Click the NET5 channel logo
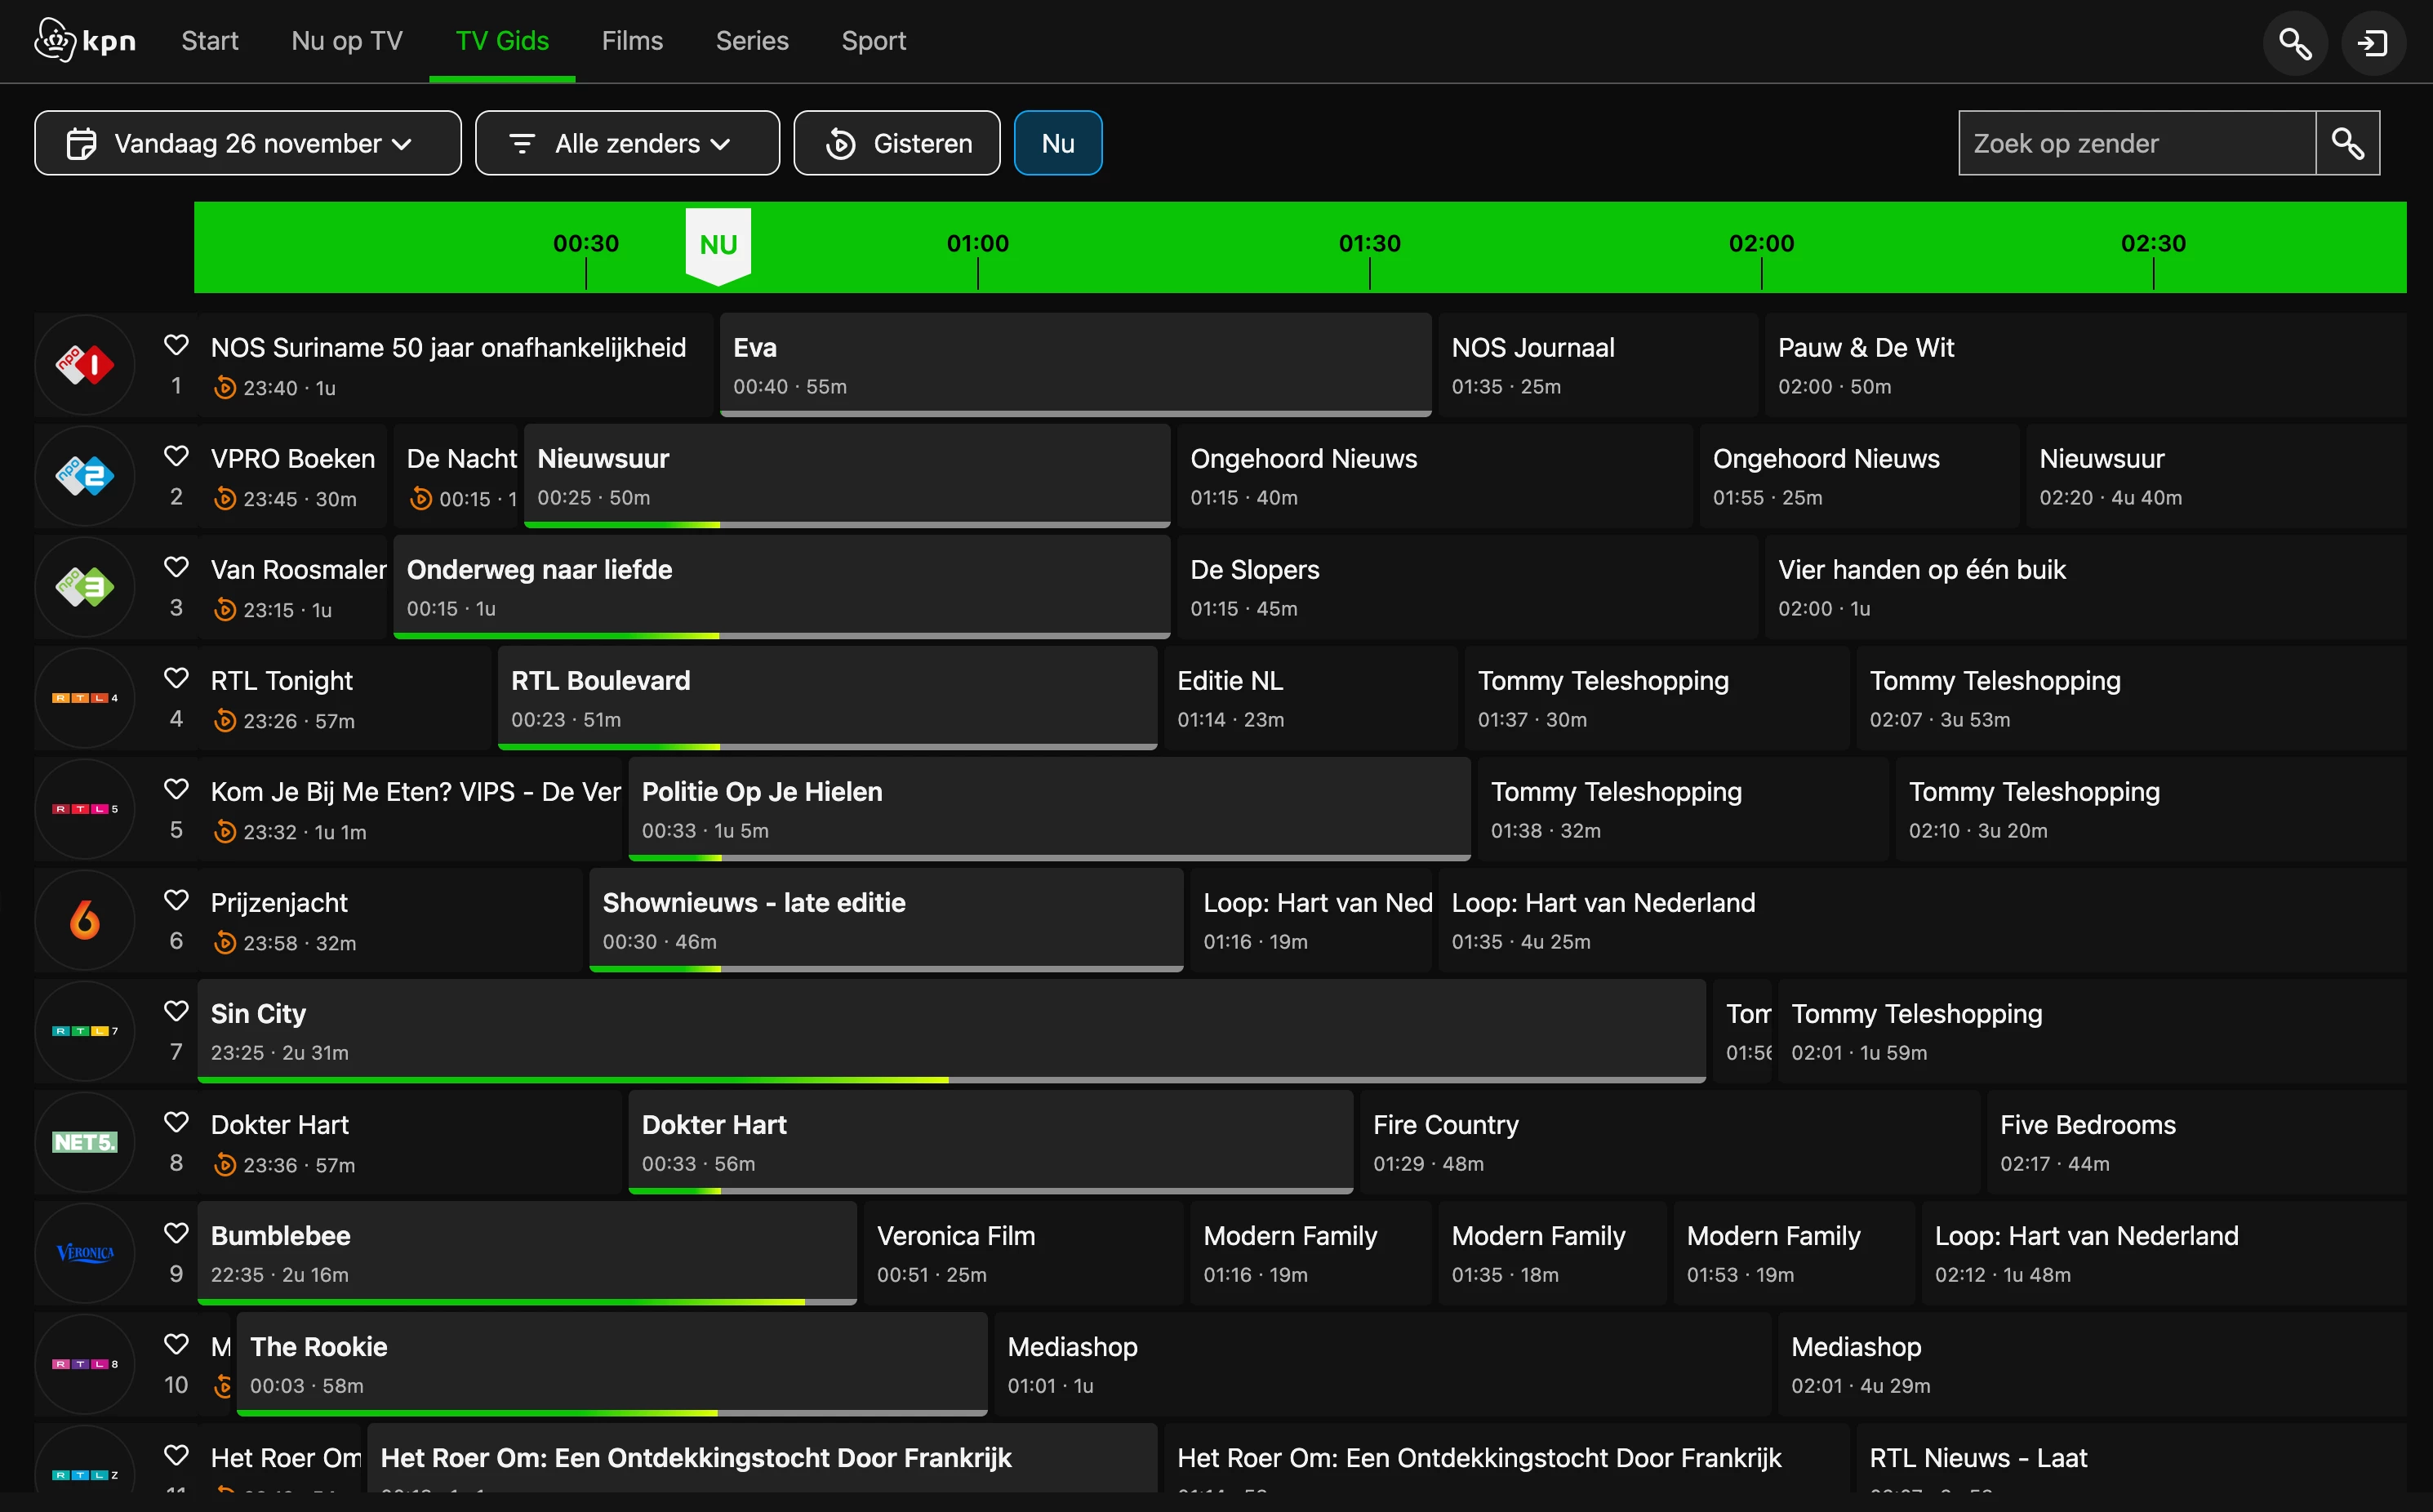The image size is (2433, 1512). point(85,1142)
